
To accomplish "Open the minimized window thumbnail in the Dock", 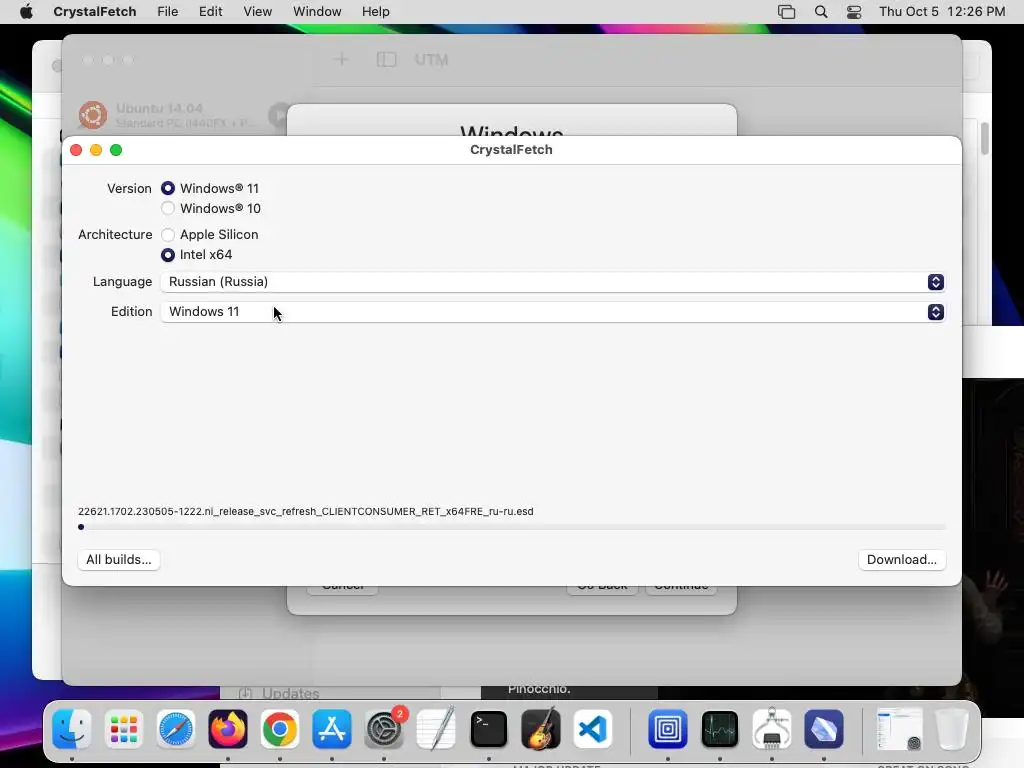I will (x=899, y=729).
